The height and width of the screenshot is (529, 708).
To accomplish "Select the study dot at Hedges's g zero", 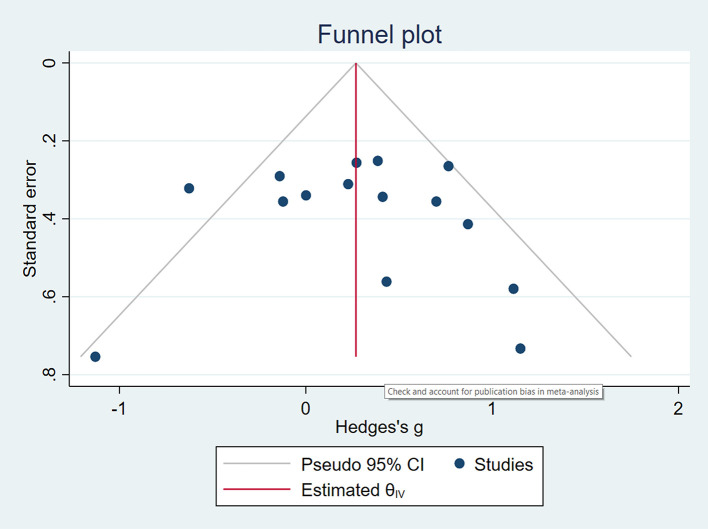I will tap(306, 195).
